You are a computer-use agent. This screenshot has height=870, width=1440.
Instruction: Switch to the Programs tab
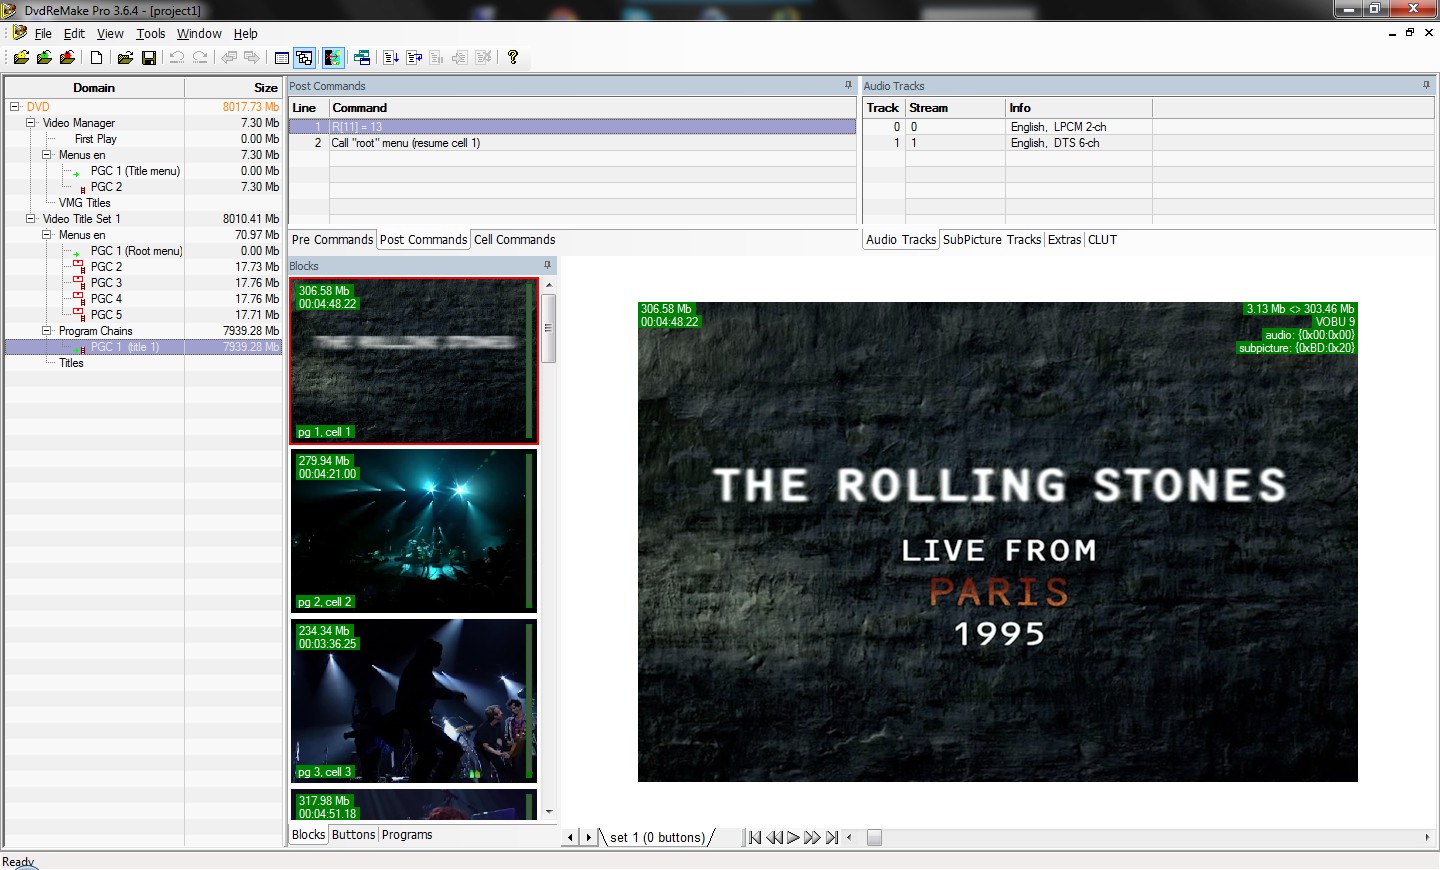click(407, 835)
